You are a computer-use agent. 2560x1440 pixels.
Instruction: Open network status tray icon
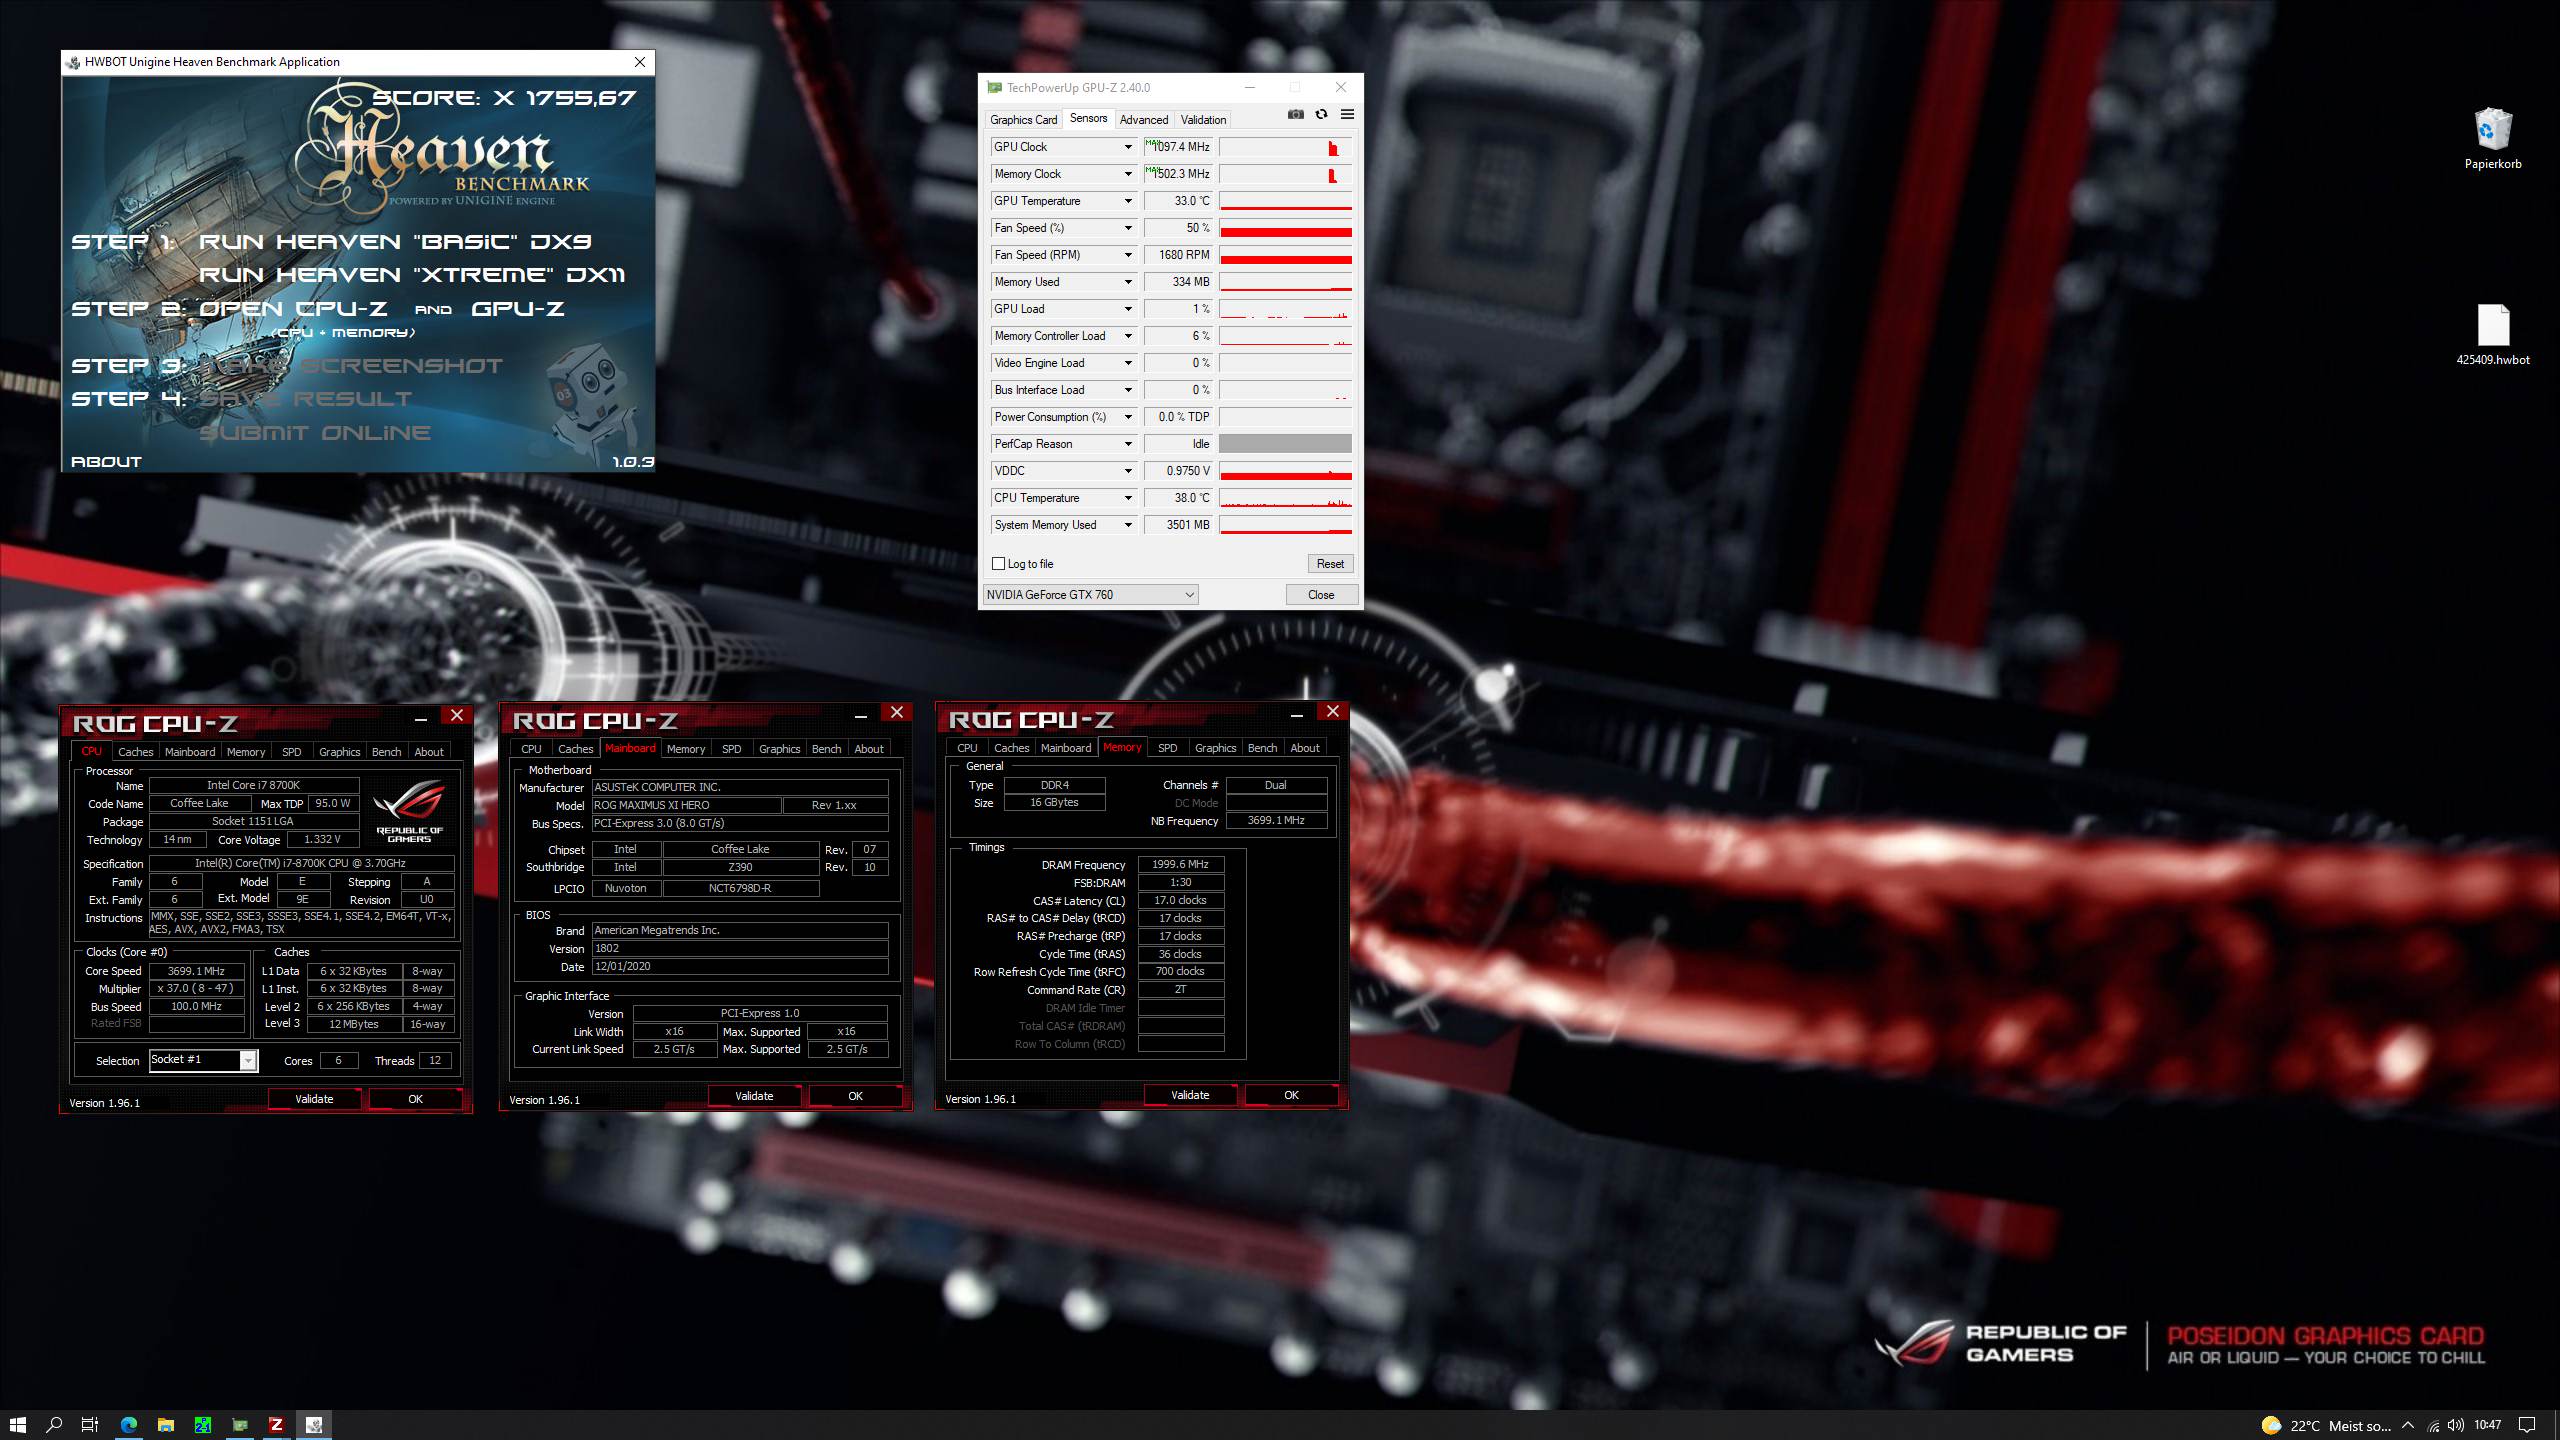click(2434, 1426)
